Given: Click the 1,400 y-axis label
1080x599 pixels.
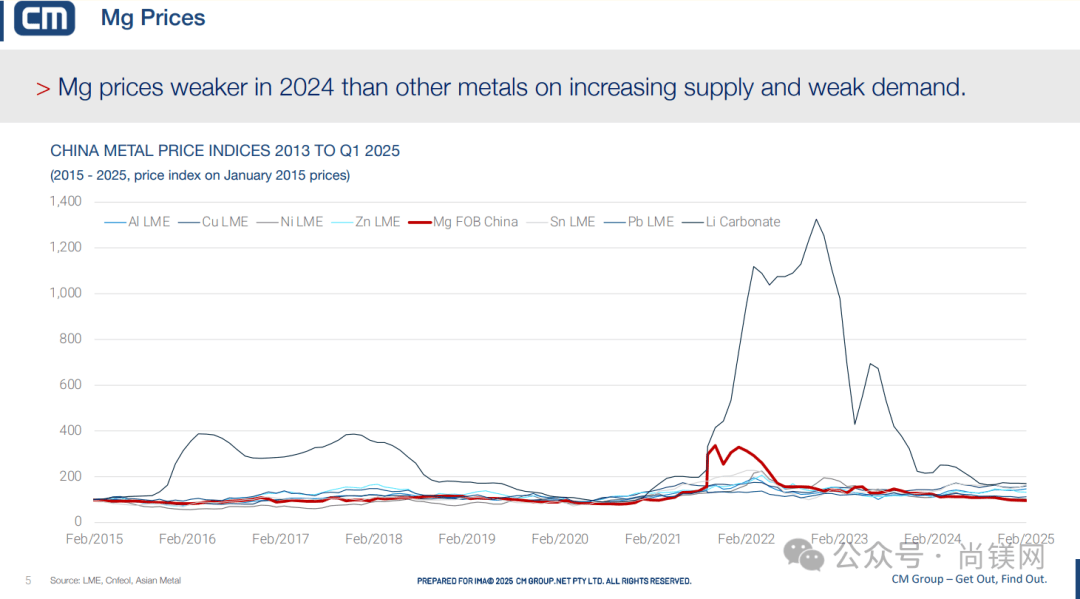Looking at the screenshot, I should click(x=65, y=202).
